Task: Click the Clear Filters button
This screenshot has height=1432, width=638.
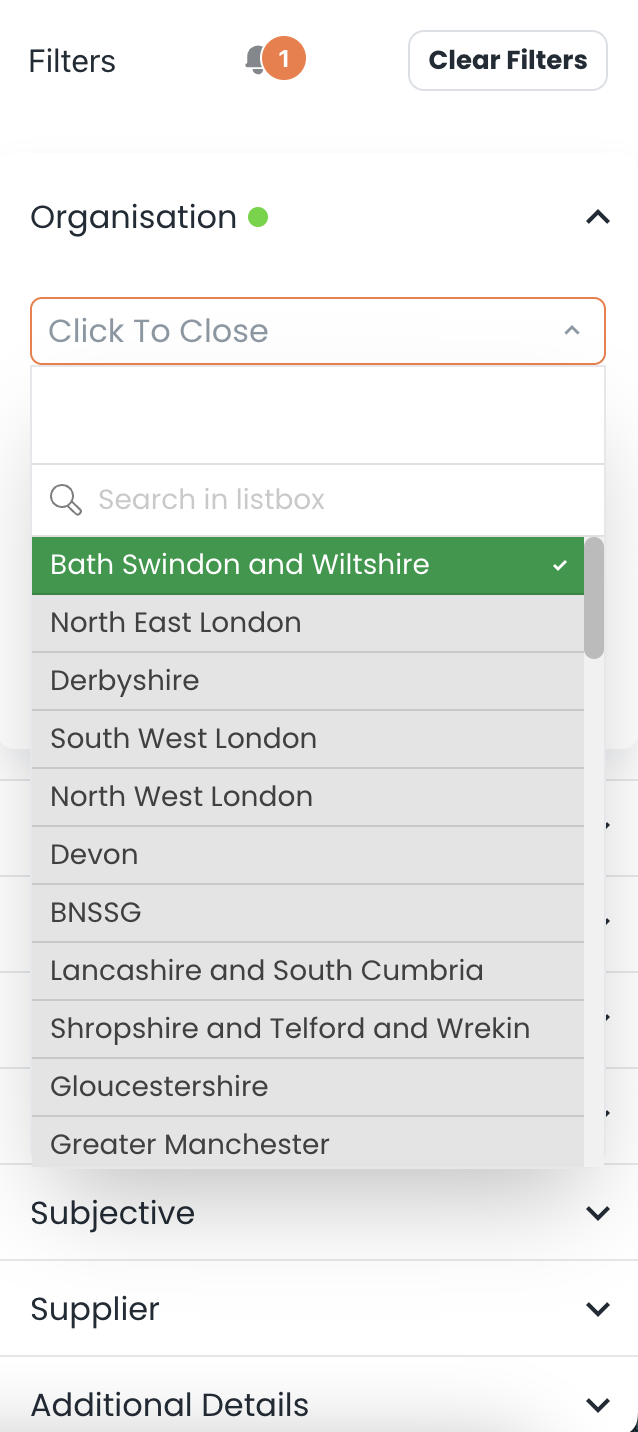Action: pos(508,60)
